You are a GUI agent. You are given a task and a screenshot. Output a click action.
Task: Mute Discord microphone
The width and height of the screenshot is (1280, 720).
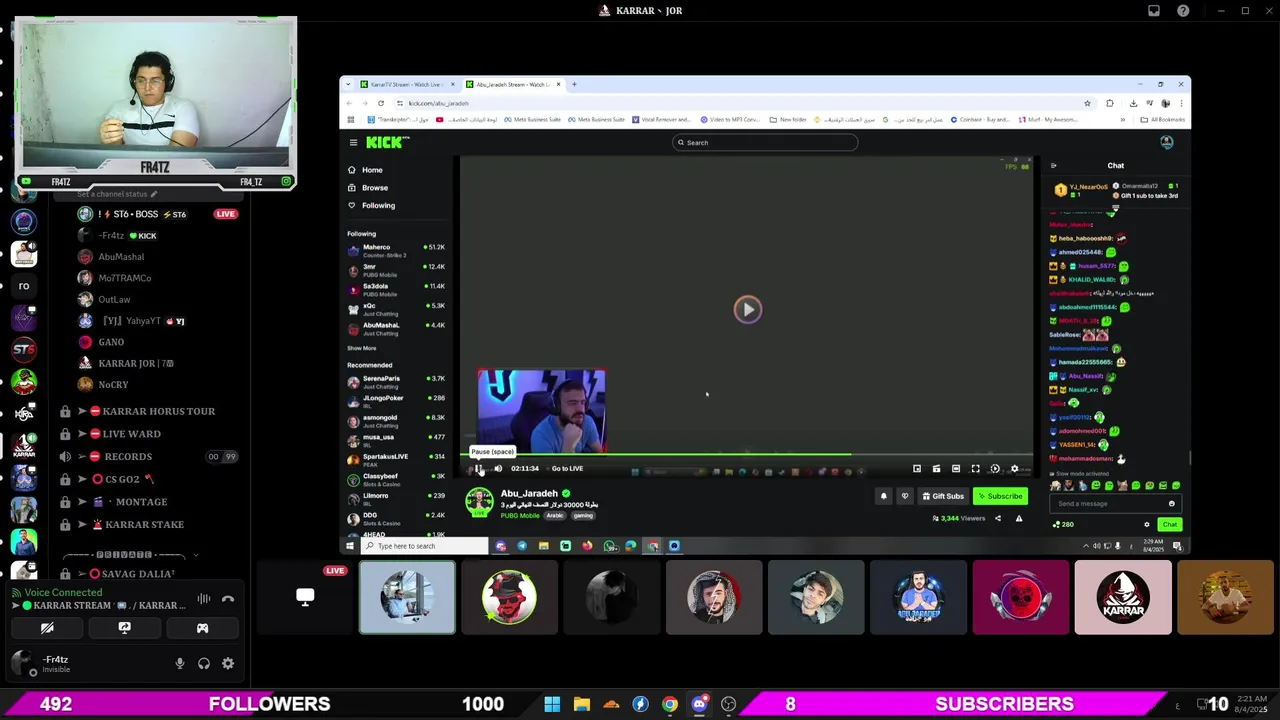point(180,663)
